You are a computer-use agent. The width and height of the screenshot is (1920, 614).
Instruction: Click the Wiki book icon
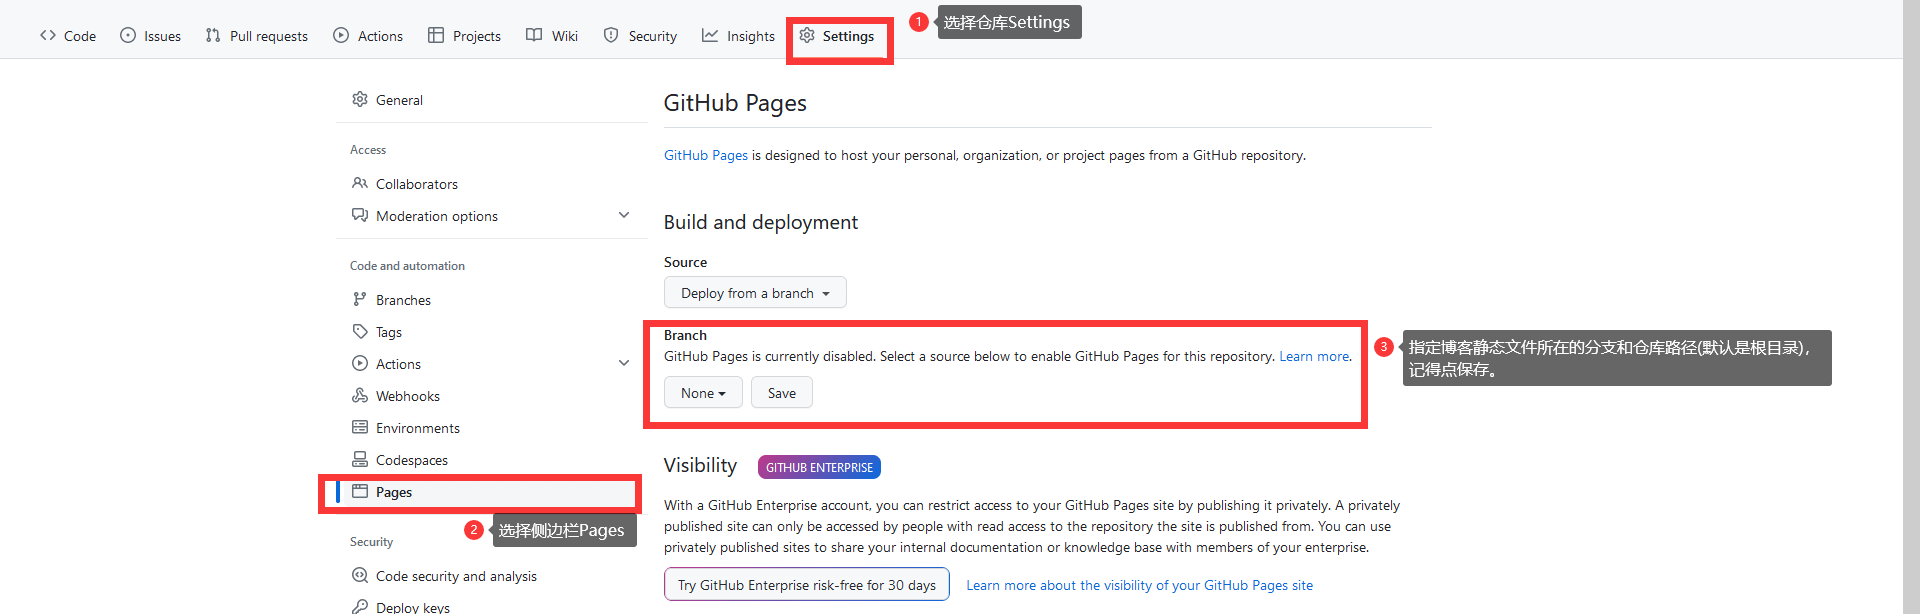[534, 35]
